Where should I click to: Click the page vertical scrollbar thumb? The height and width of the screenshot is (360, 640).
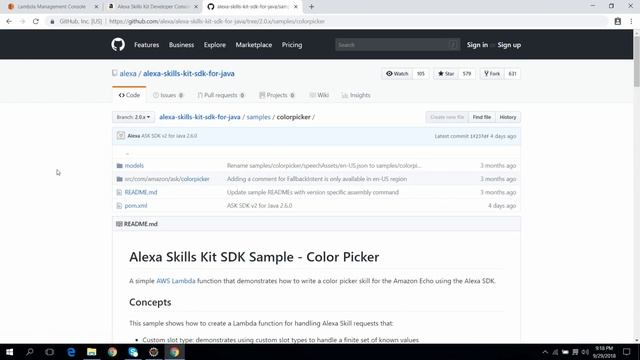(636, 61)
